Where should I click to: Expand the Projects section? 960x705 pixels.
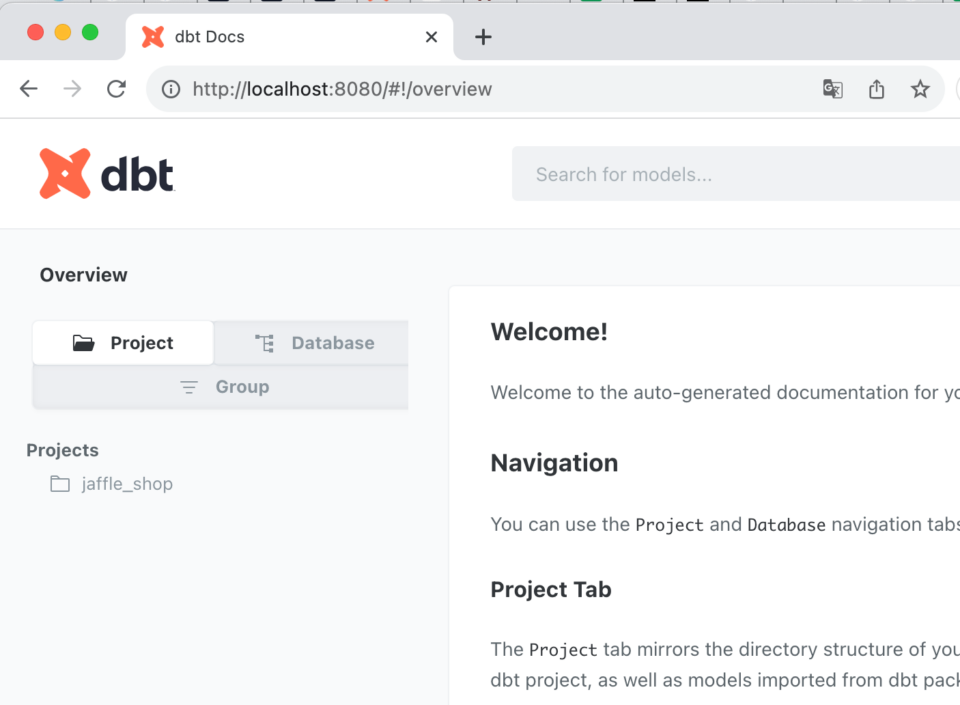coord(62,450)
